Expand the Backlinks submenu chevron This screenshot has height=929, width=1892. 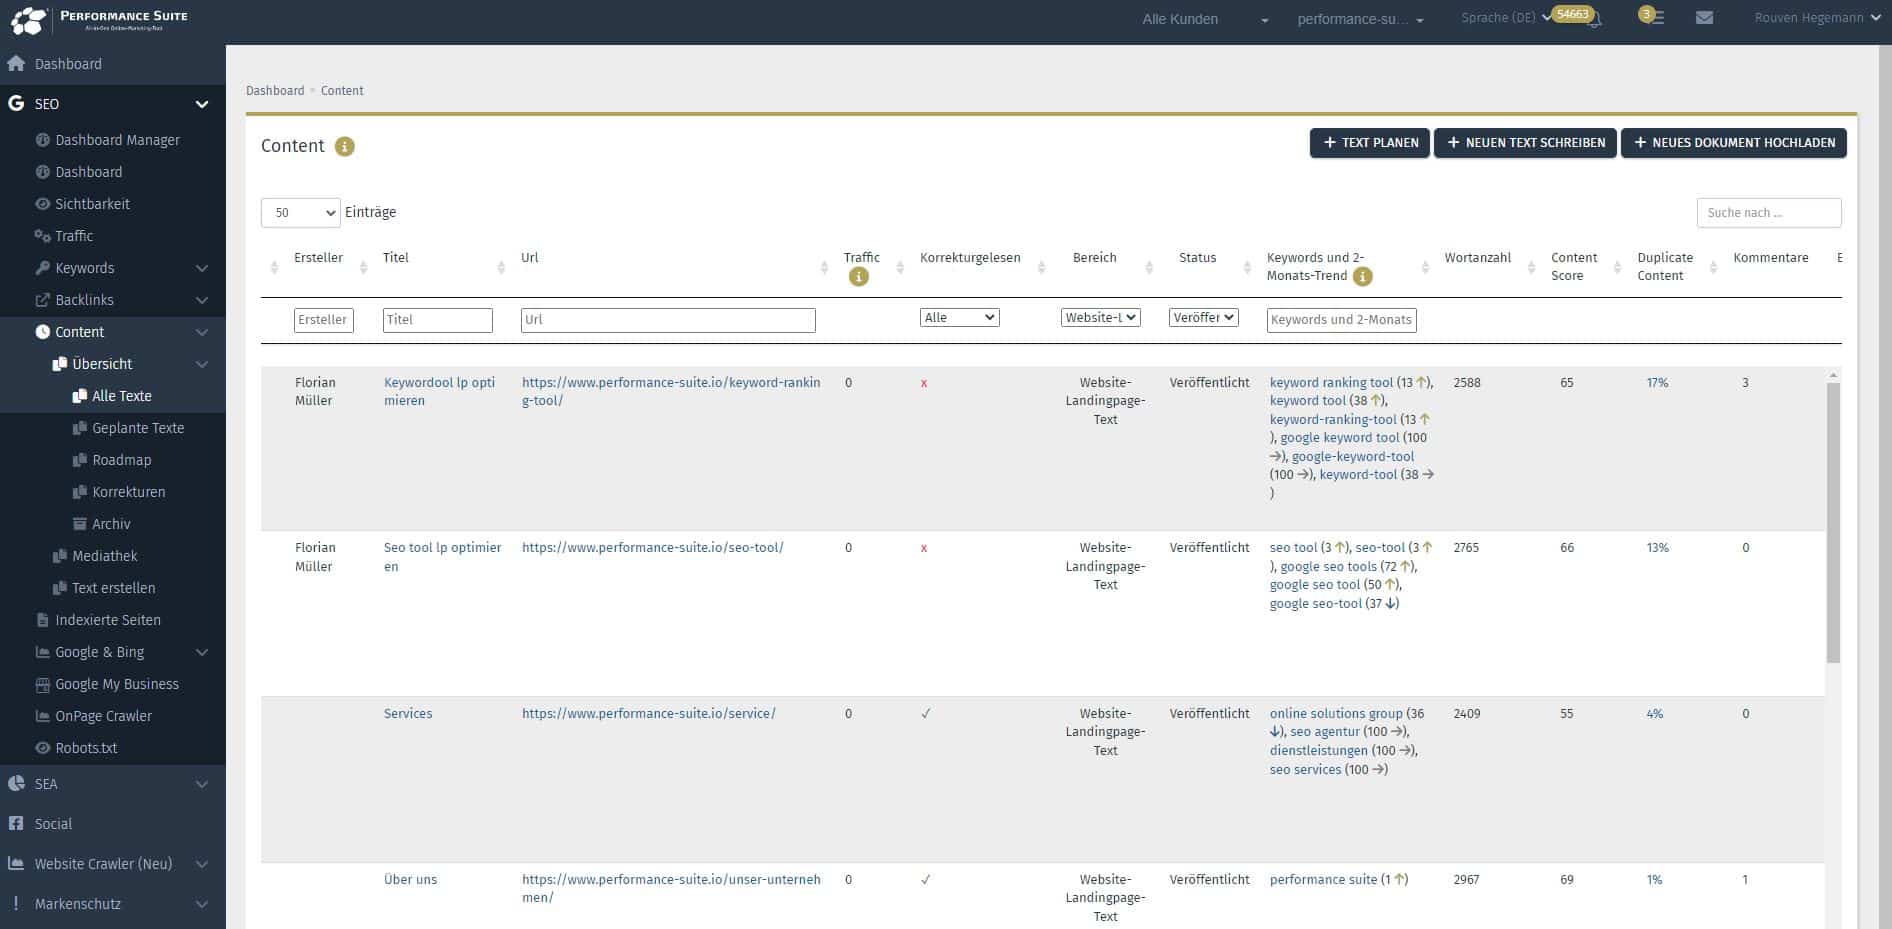click(x=202, y=300)
